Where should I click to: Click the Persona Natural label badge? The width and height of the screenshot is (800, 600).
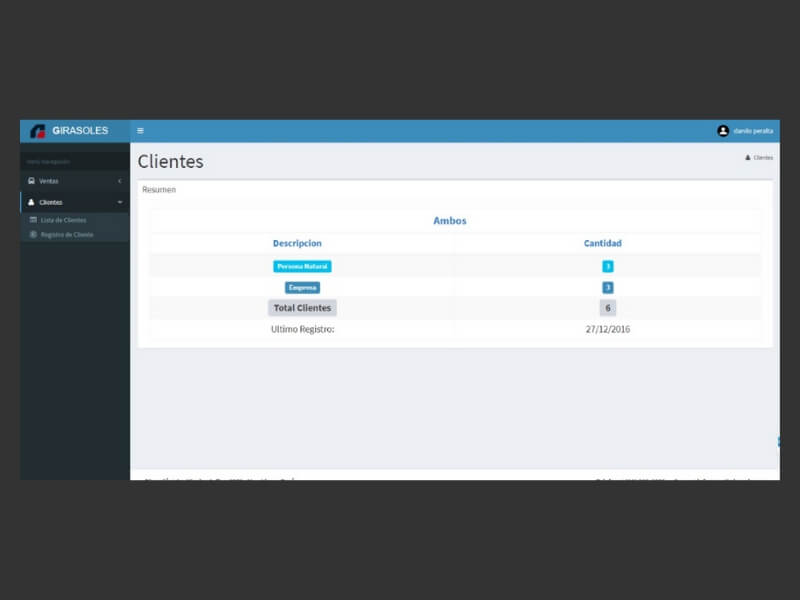click(x=302, y=266)
